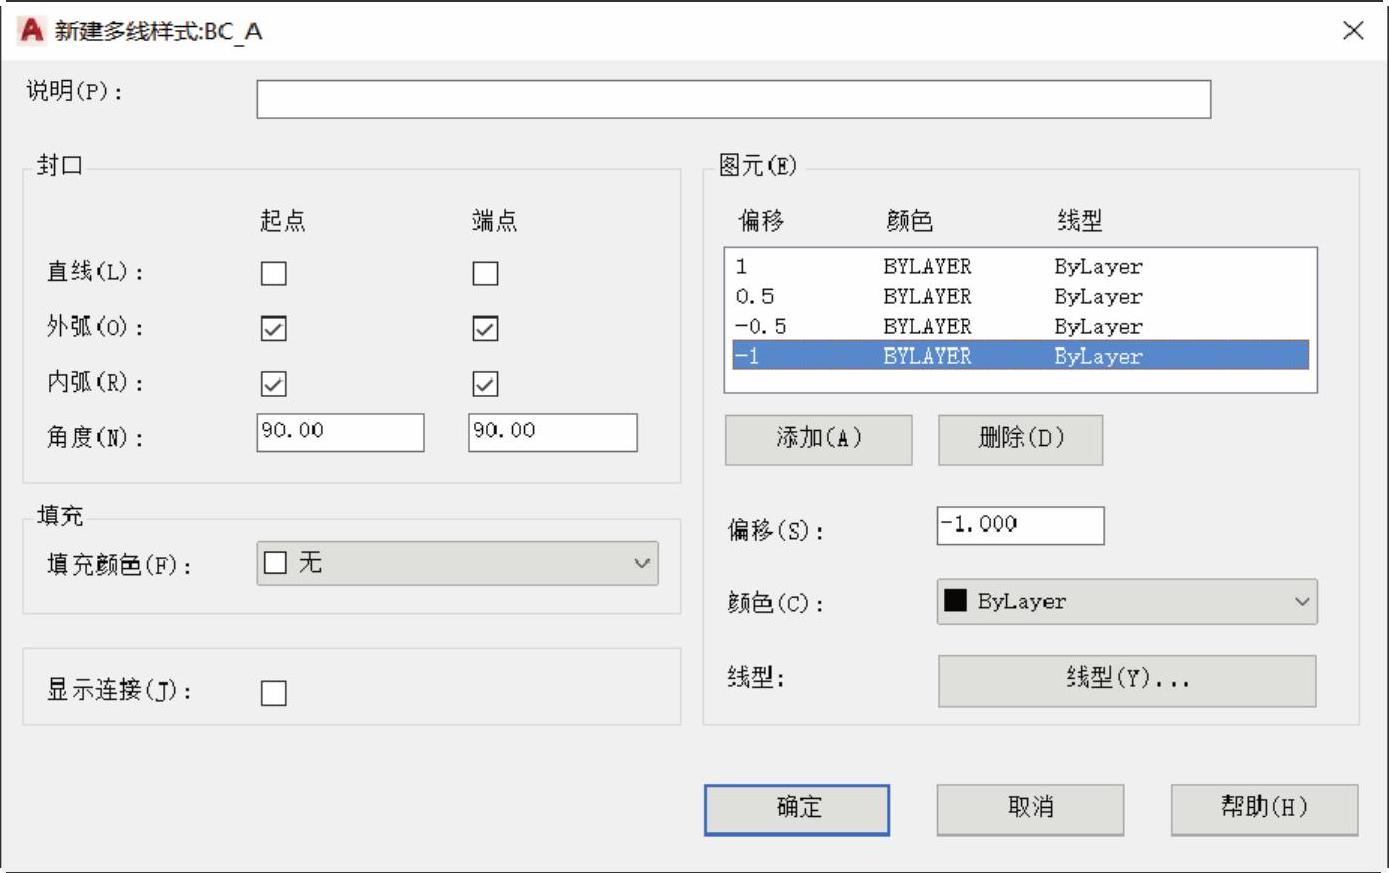The image size is (1389, 873).
Task: Select the element with offset 1
Action: (1020, 267)
